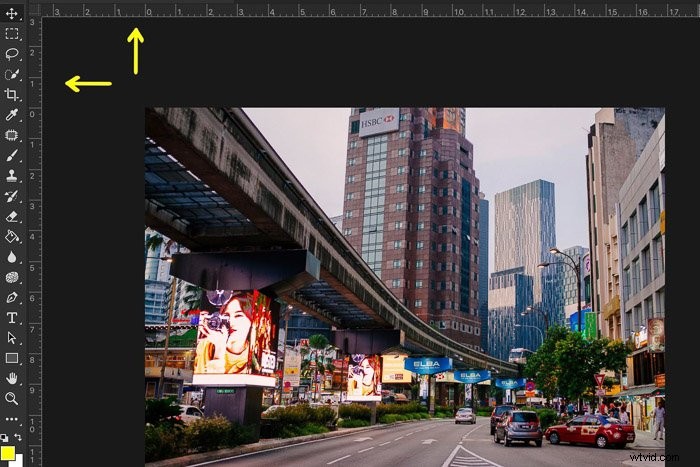Click the vertical ruler beside the toolbar
Screen dimensions: 700x467
[x=35, y=242]
